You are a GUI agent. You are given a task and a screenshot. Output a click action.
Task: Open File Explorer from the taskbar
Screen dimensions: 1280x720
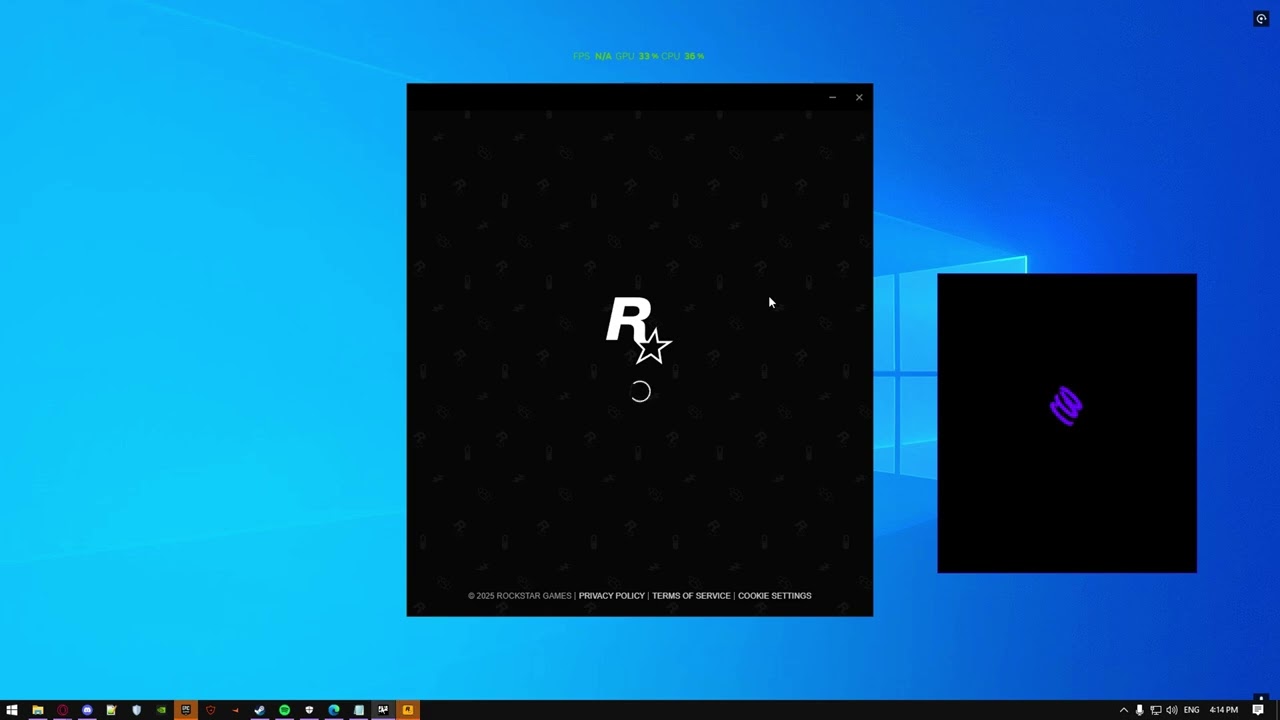coord(38,710)
